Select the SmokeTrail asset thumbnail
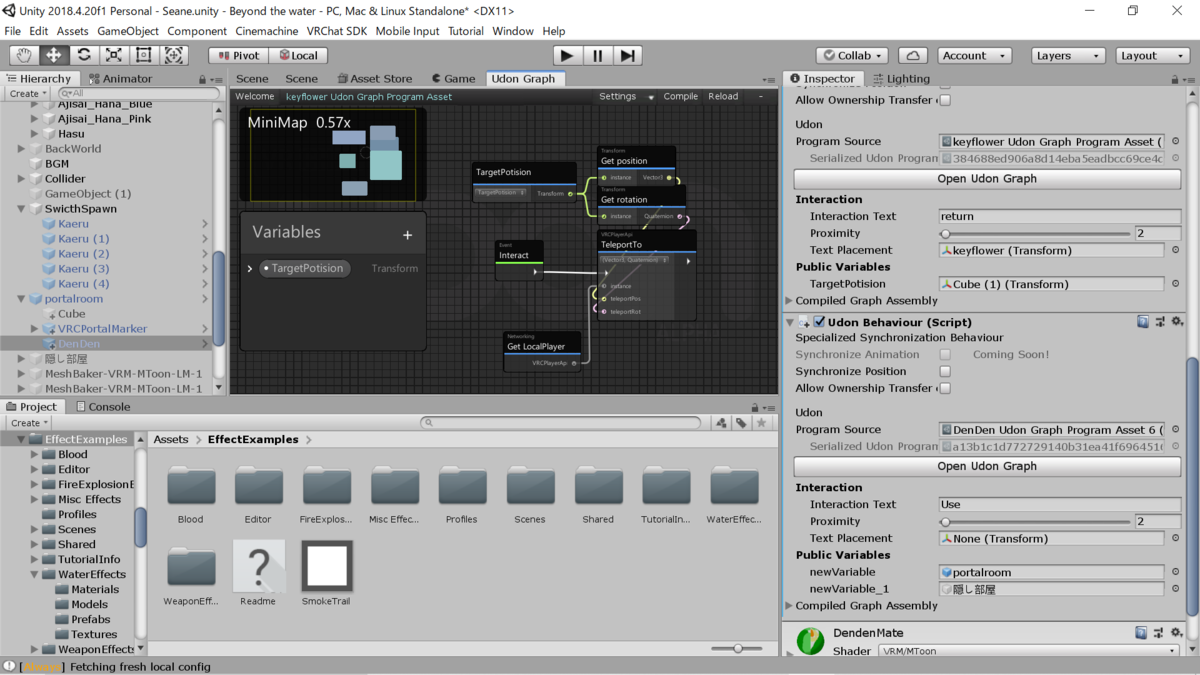 click(x=327, y=566)
